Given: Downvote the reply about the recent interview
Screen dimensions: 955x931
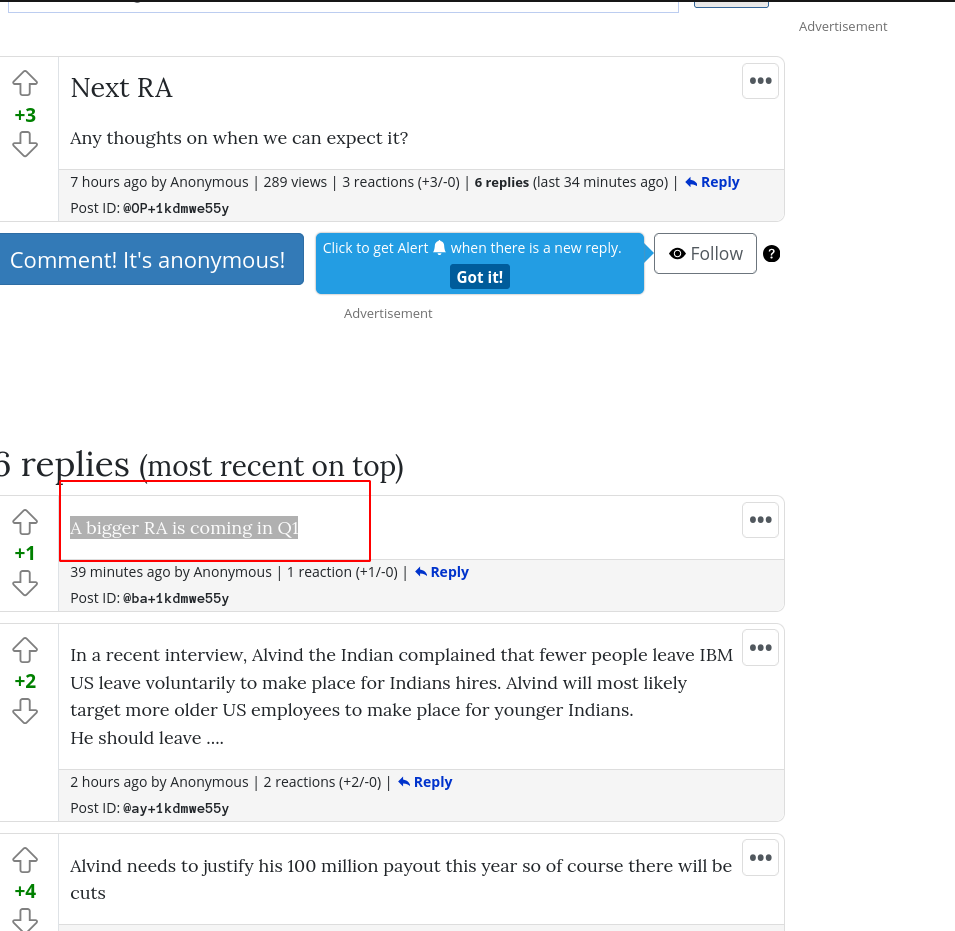Looking at the screenshot, I should tap(25, 711).
